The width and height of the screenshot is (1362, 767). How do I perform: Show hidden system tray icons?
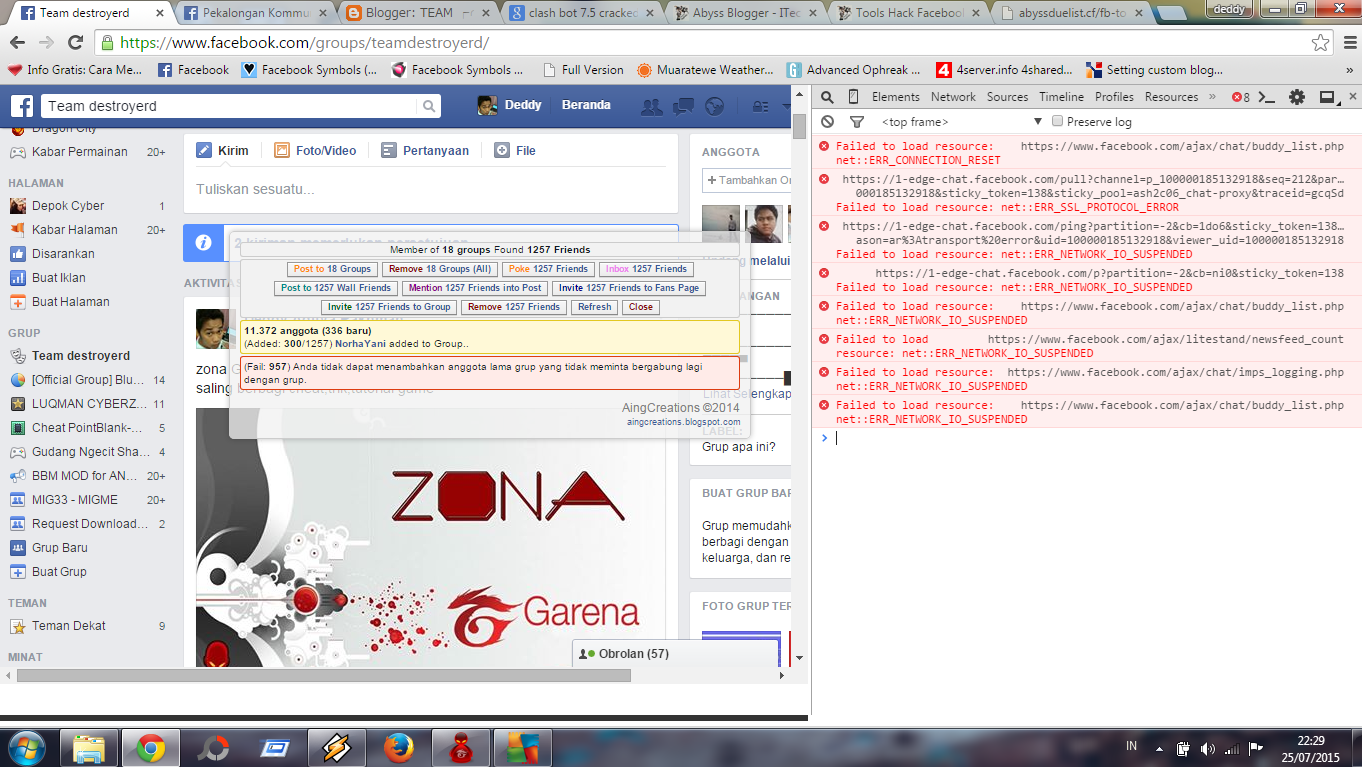click(1157, 748)
